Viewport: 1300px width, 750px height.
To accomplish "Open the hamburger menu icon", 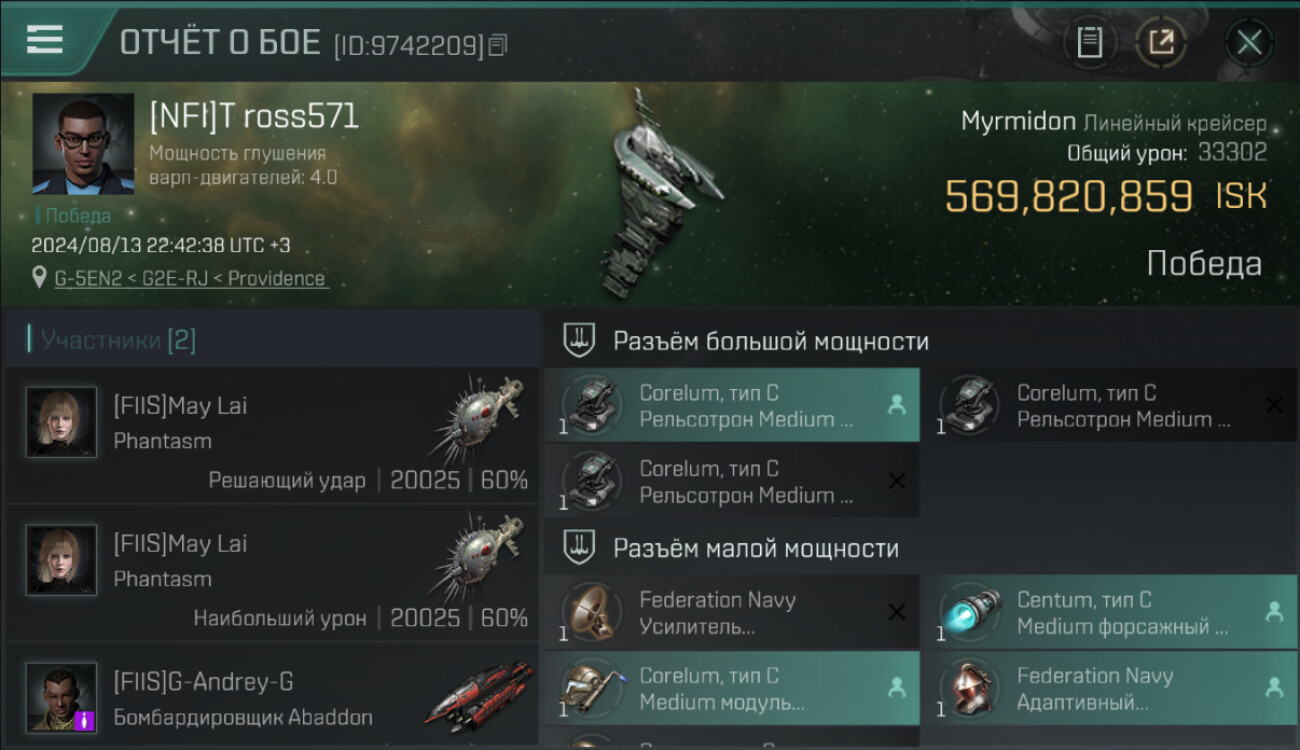I will (45, 39).
